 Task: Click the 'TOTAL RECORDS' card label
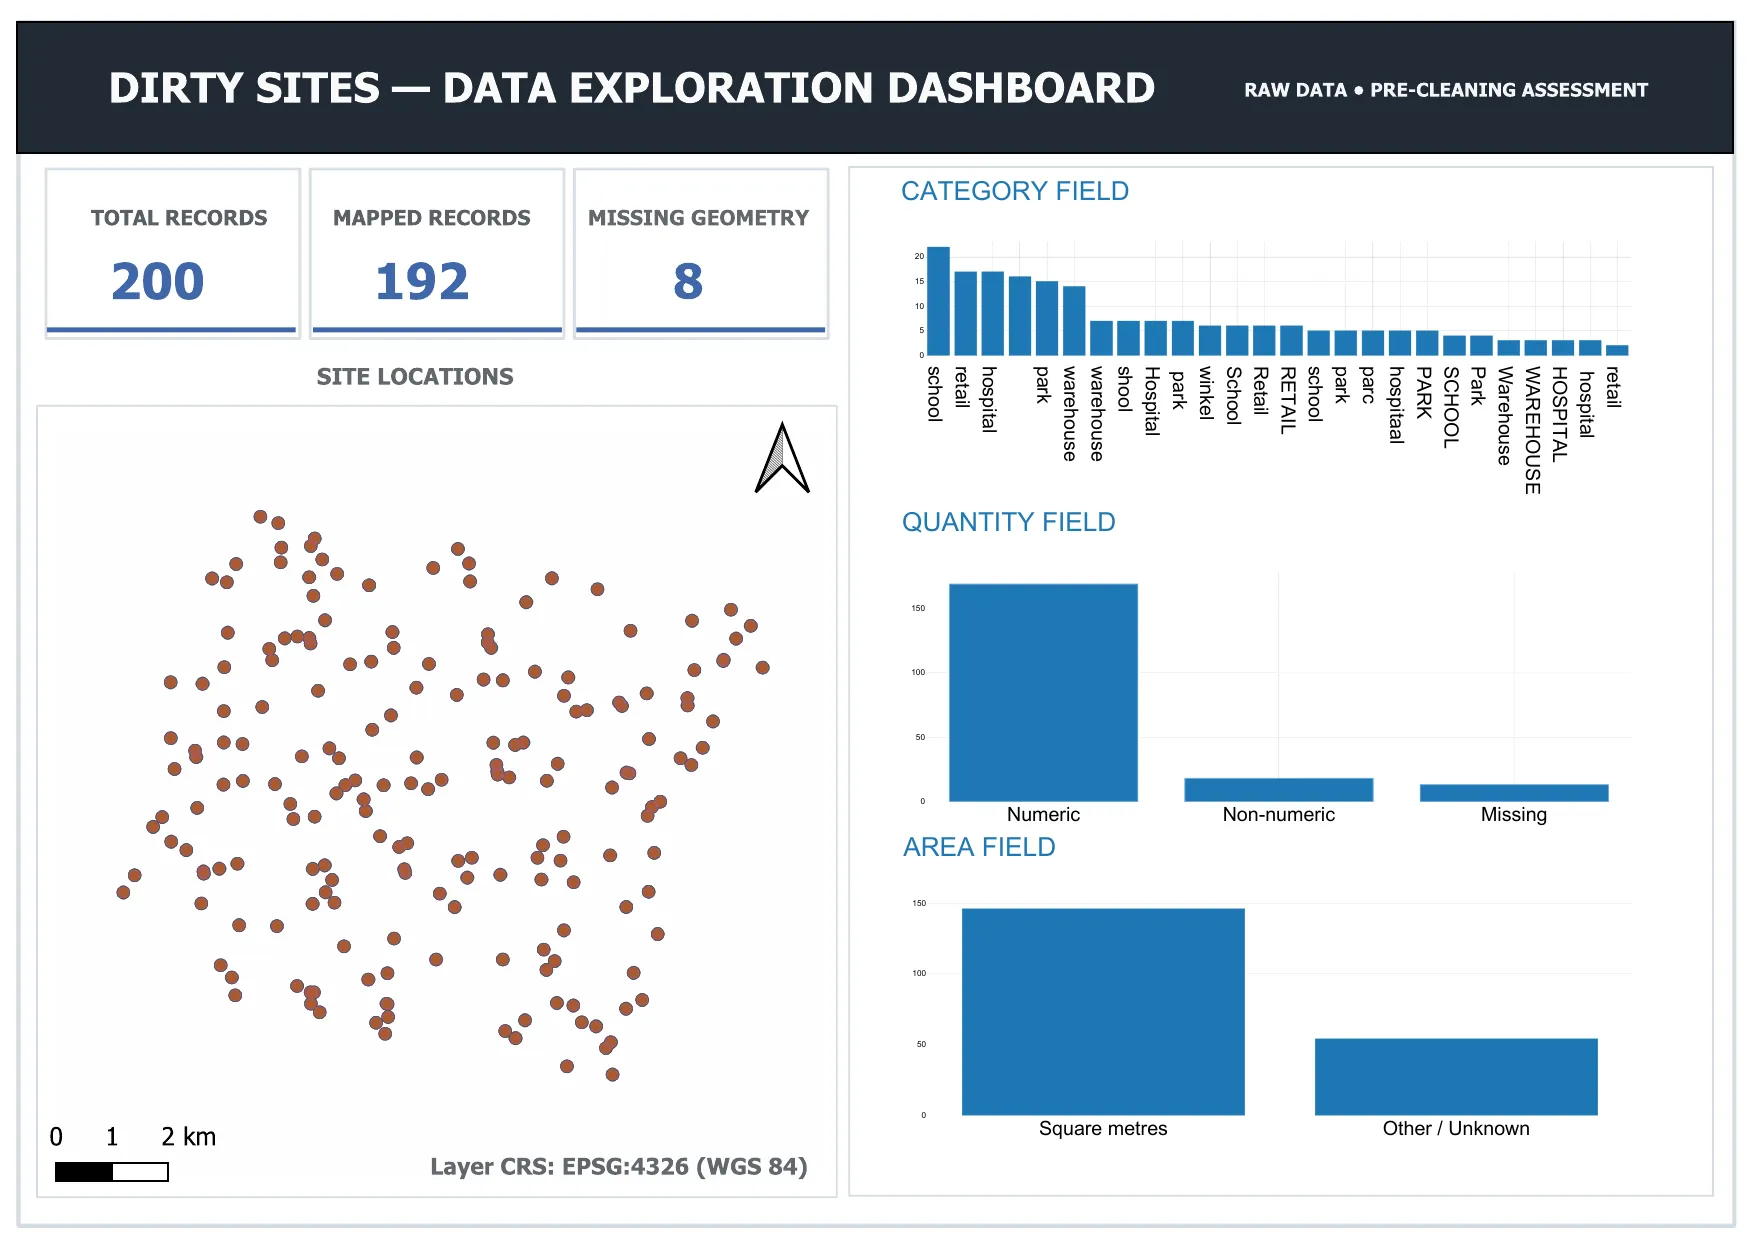pyautogui.click(x=179, y=218)
